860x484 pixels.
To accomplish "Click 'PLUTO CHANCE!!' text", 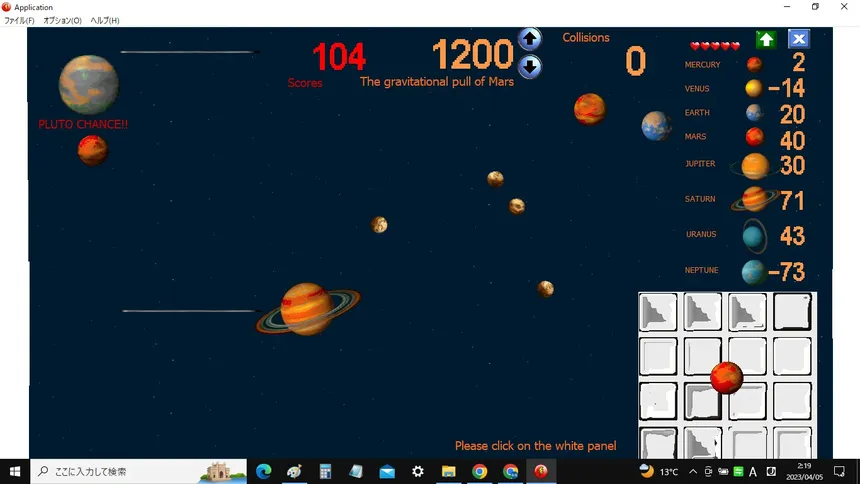I will pyautogui.click(x=83, y=125).
